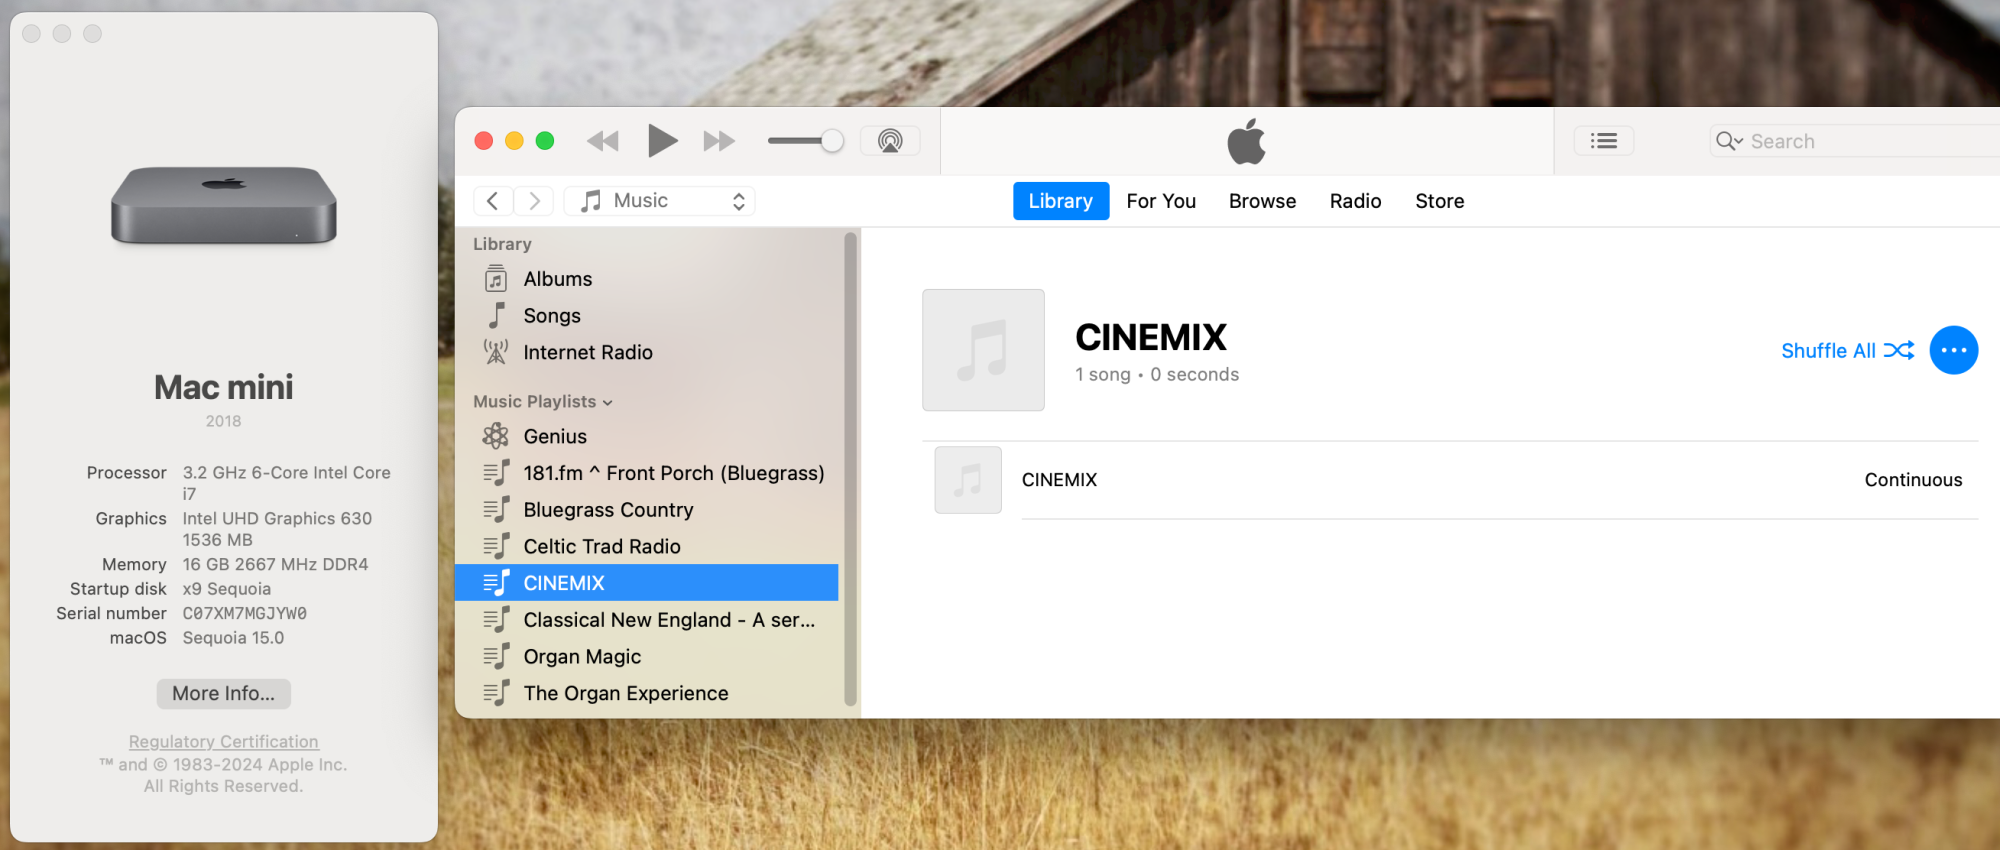Collapse the Music Playlists section

607,403
